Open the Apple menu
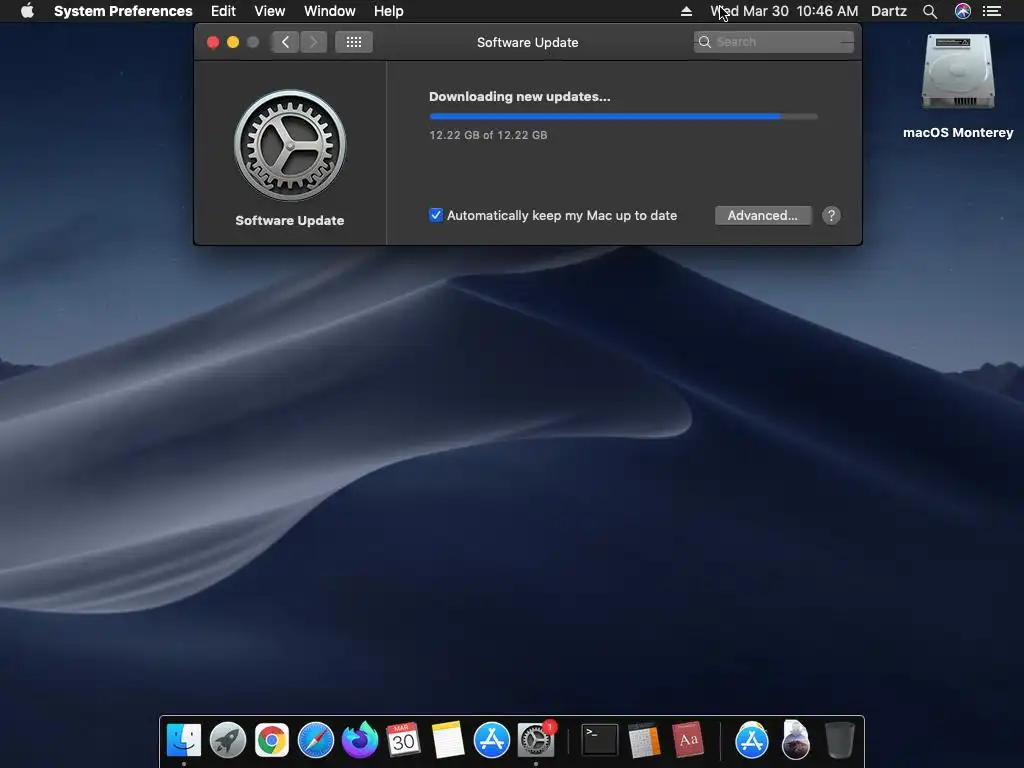 (x=27, y=11)
